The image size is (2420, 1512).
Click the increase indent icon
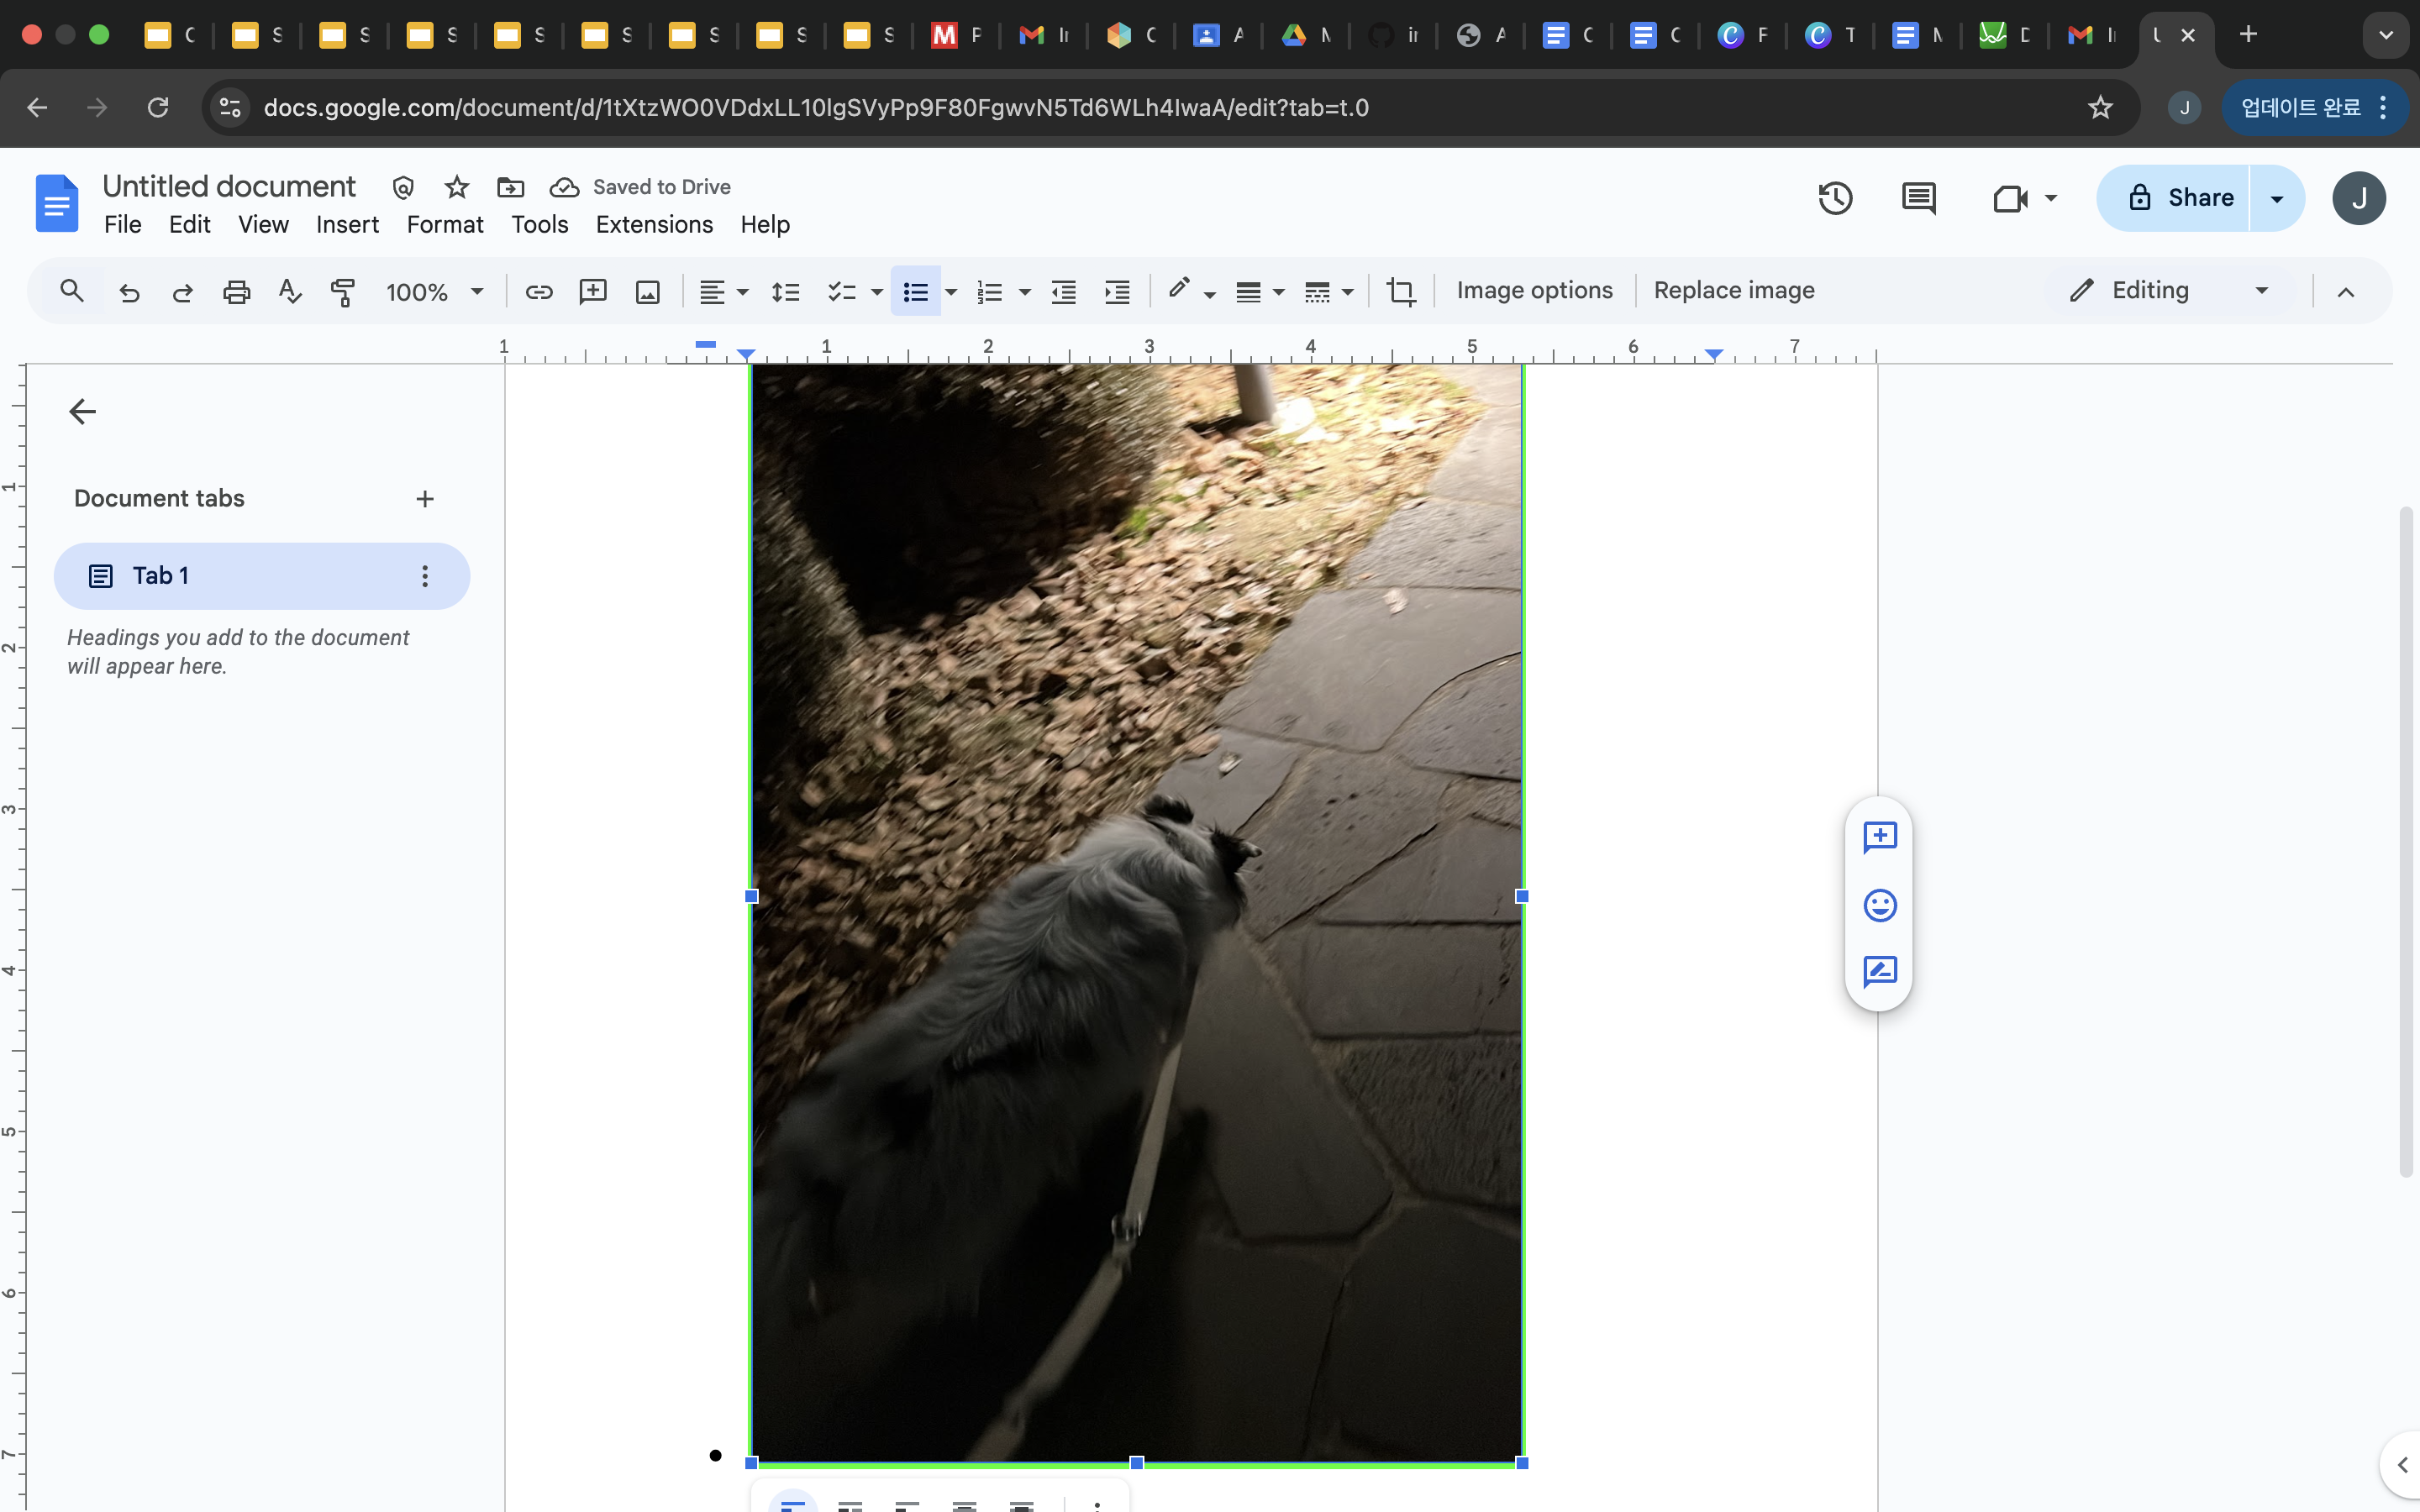point(1117,291)
